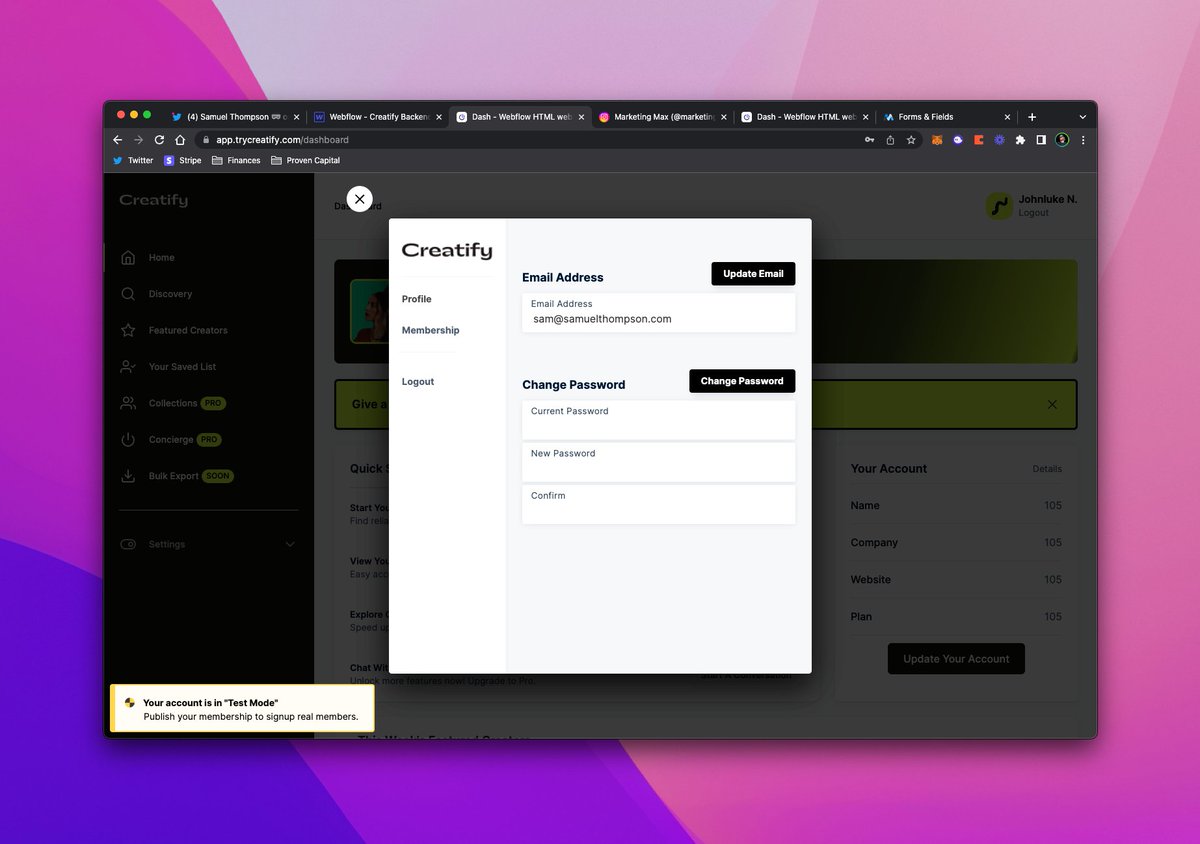Open the MetaMask fox extension
The image size is (1200, 844).
click(x=937, y=140)
